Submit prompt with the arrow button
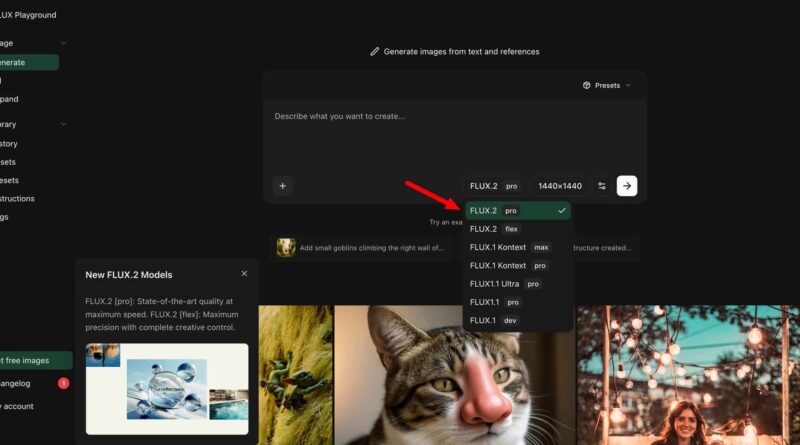 pyautogui.click(x=627, y=186)
